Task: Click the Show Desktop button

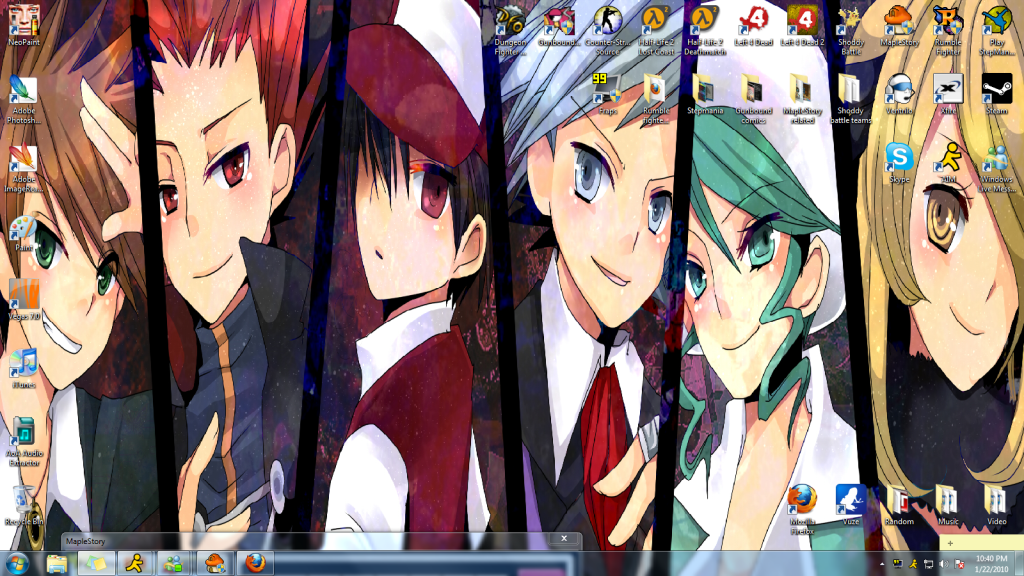Action: (x=1019, y=564)
